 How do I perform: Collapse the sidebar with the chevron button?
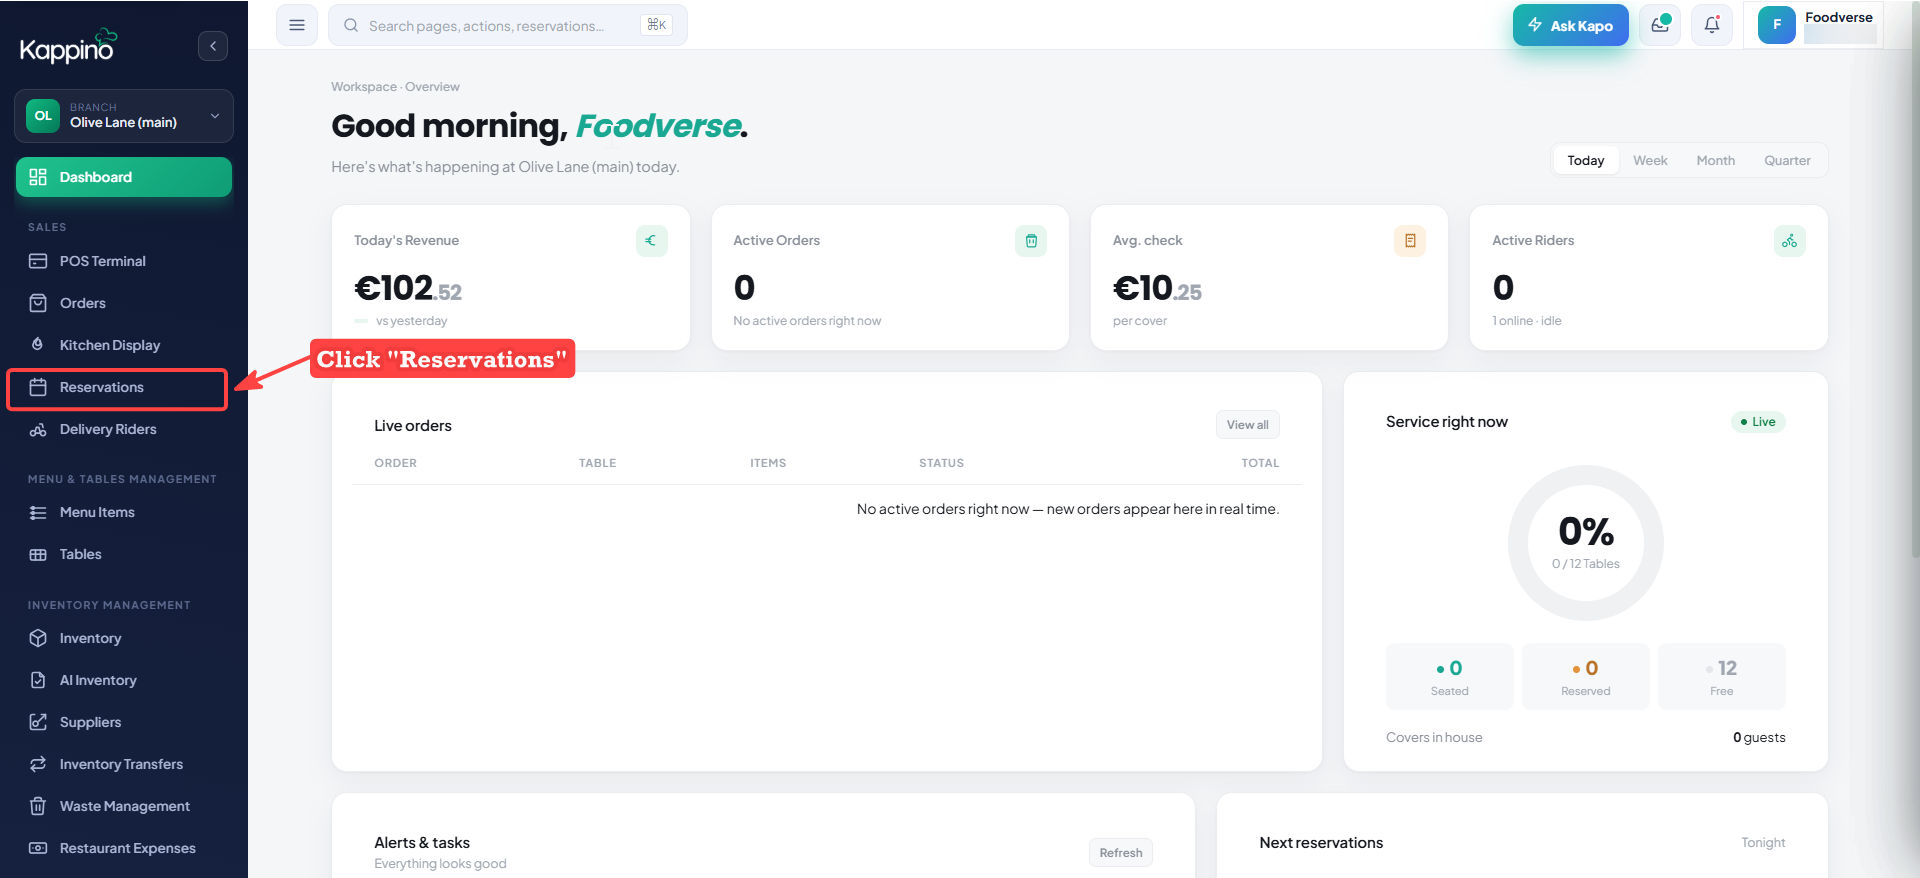point(213,46)
